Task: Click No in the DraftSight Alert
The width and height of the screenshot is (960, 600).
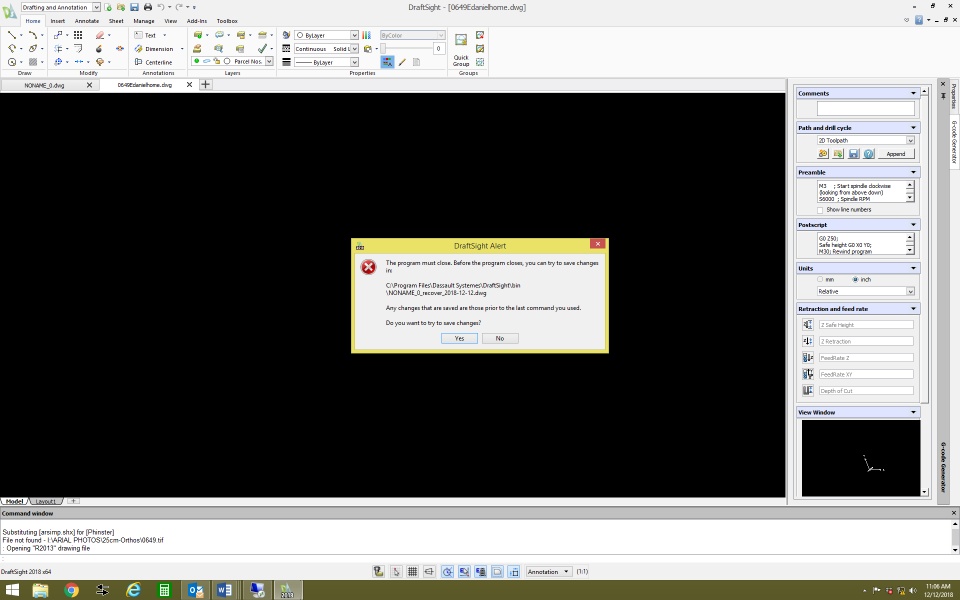Action: 500,338
